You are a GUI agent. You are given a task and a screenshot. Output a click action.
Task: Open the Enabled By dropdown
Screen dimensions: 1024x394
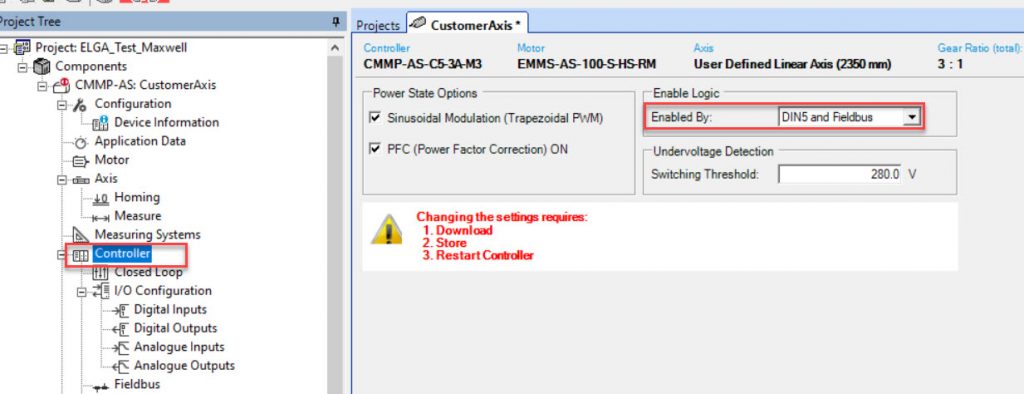913,118
